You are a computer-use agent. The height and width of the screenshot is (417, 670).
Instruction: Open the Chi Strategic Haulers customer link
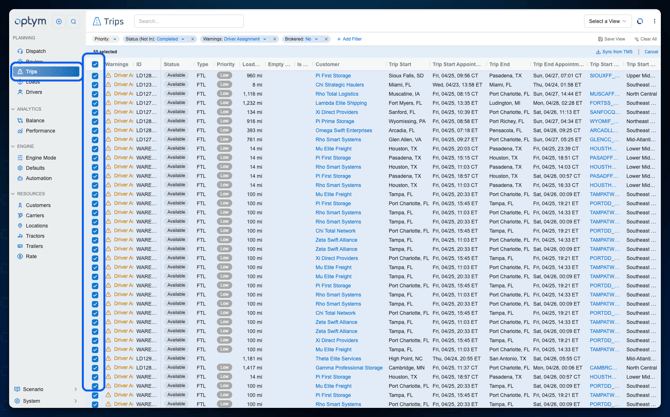pos(340,85)
